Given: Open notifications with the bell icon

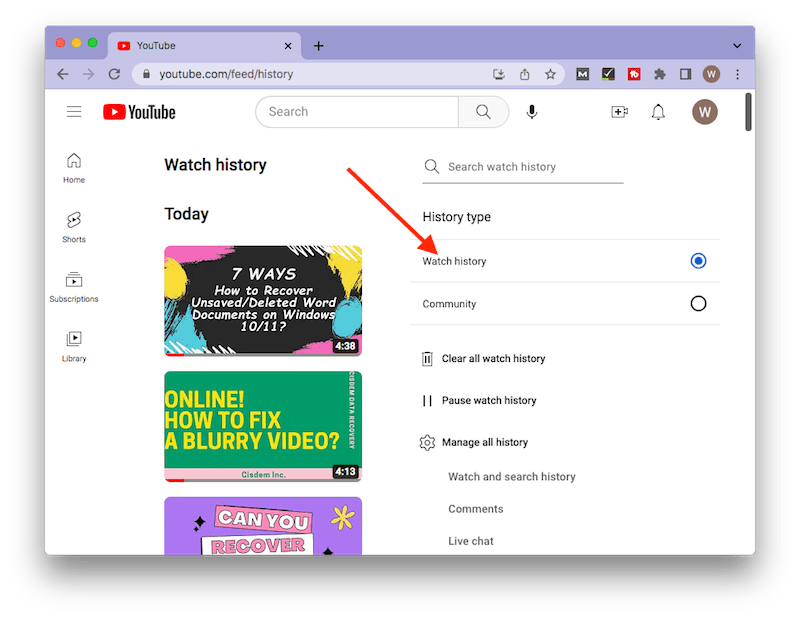Looking at the screenshot, I should click(x=658, y=111).
